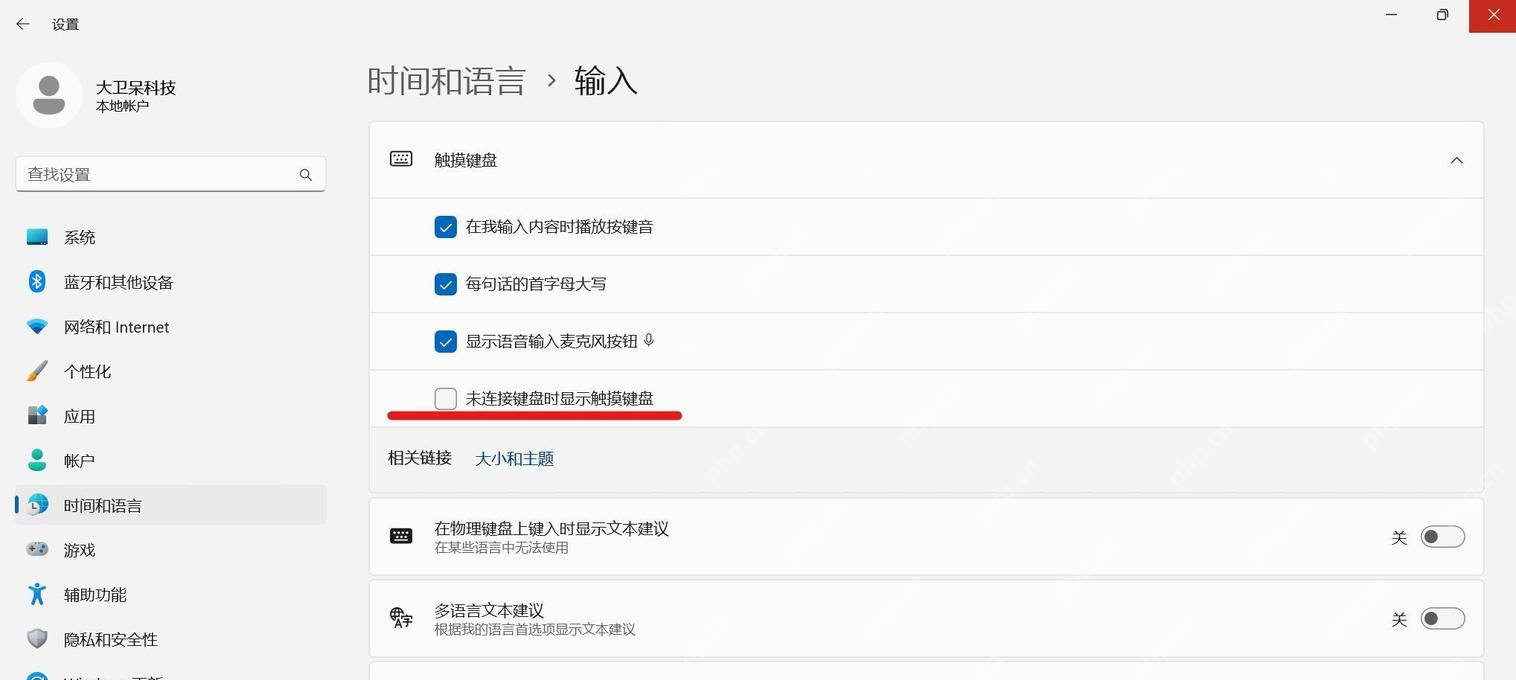Click the 根据我的语言首选项显示文本建议 subtitle
The width and height of the screenshot is (1516, 680).
(x=535, y=630)
